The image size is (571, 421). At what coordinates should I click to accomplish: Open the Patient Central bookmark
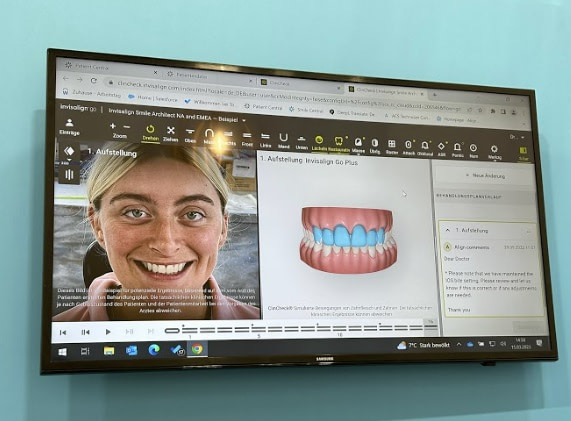[x=263, y=107]
